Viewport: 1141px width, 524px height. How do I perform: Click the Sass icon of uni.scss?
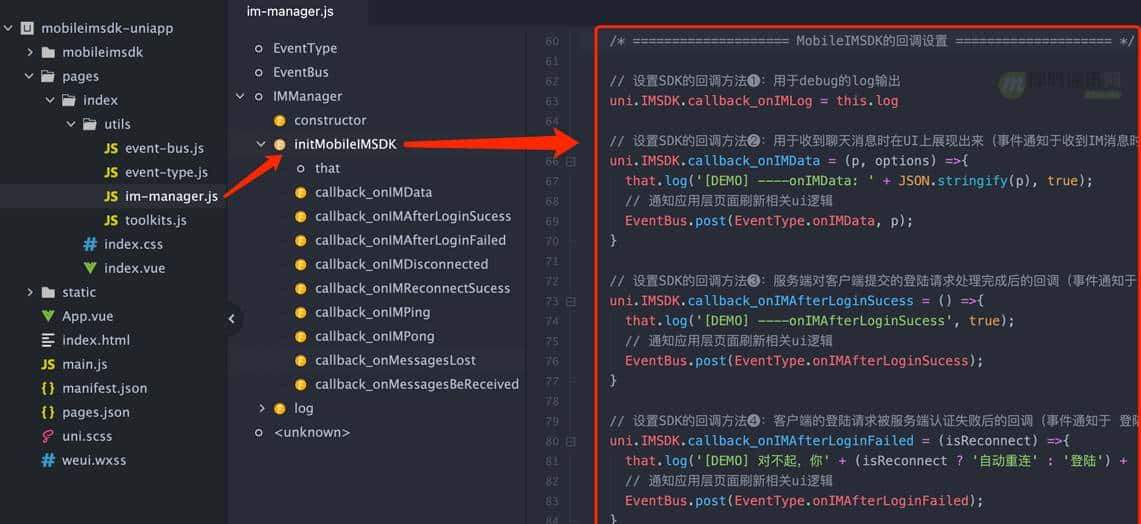[48, 436]
